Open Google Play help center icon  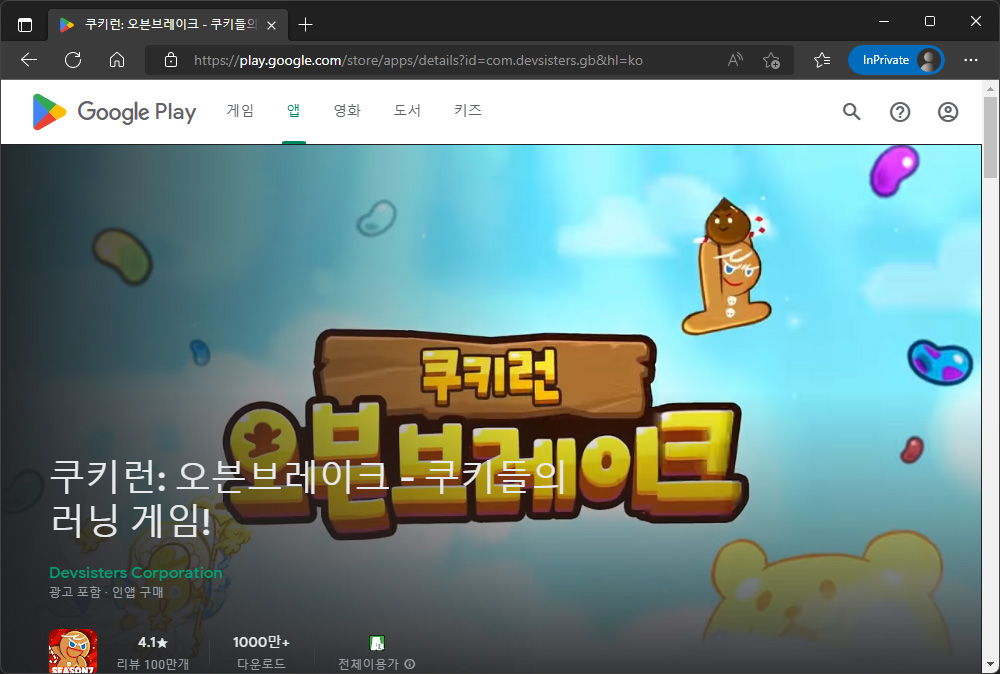(x=900, y=112)
